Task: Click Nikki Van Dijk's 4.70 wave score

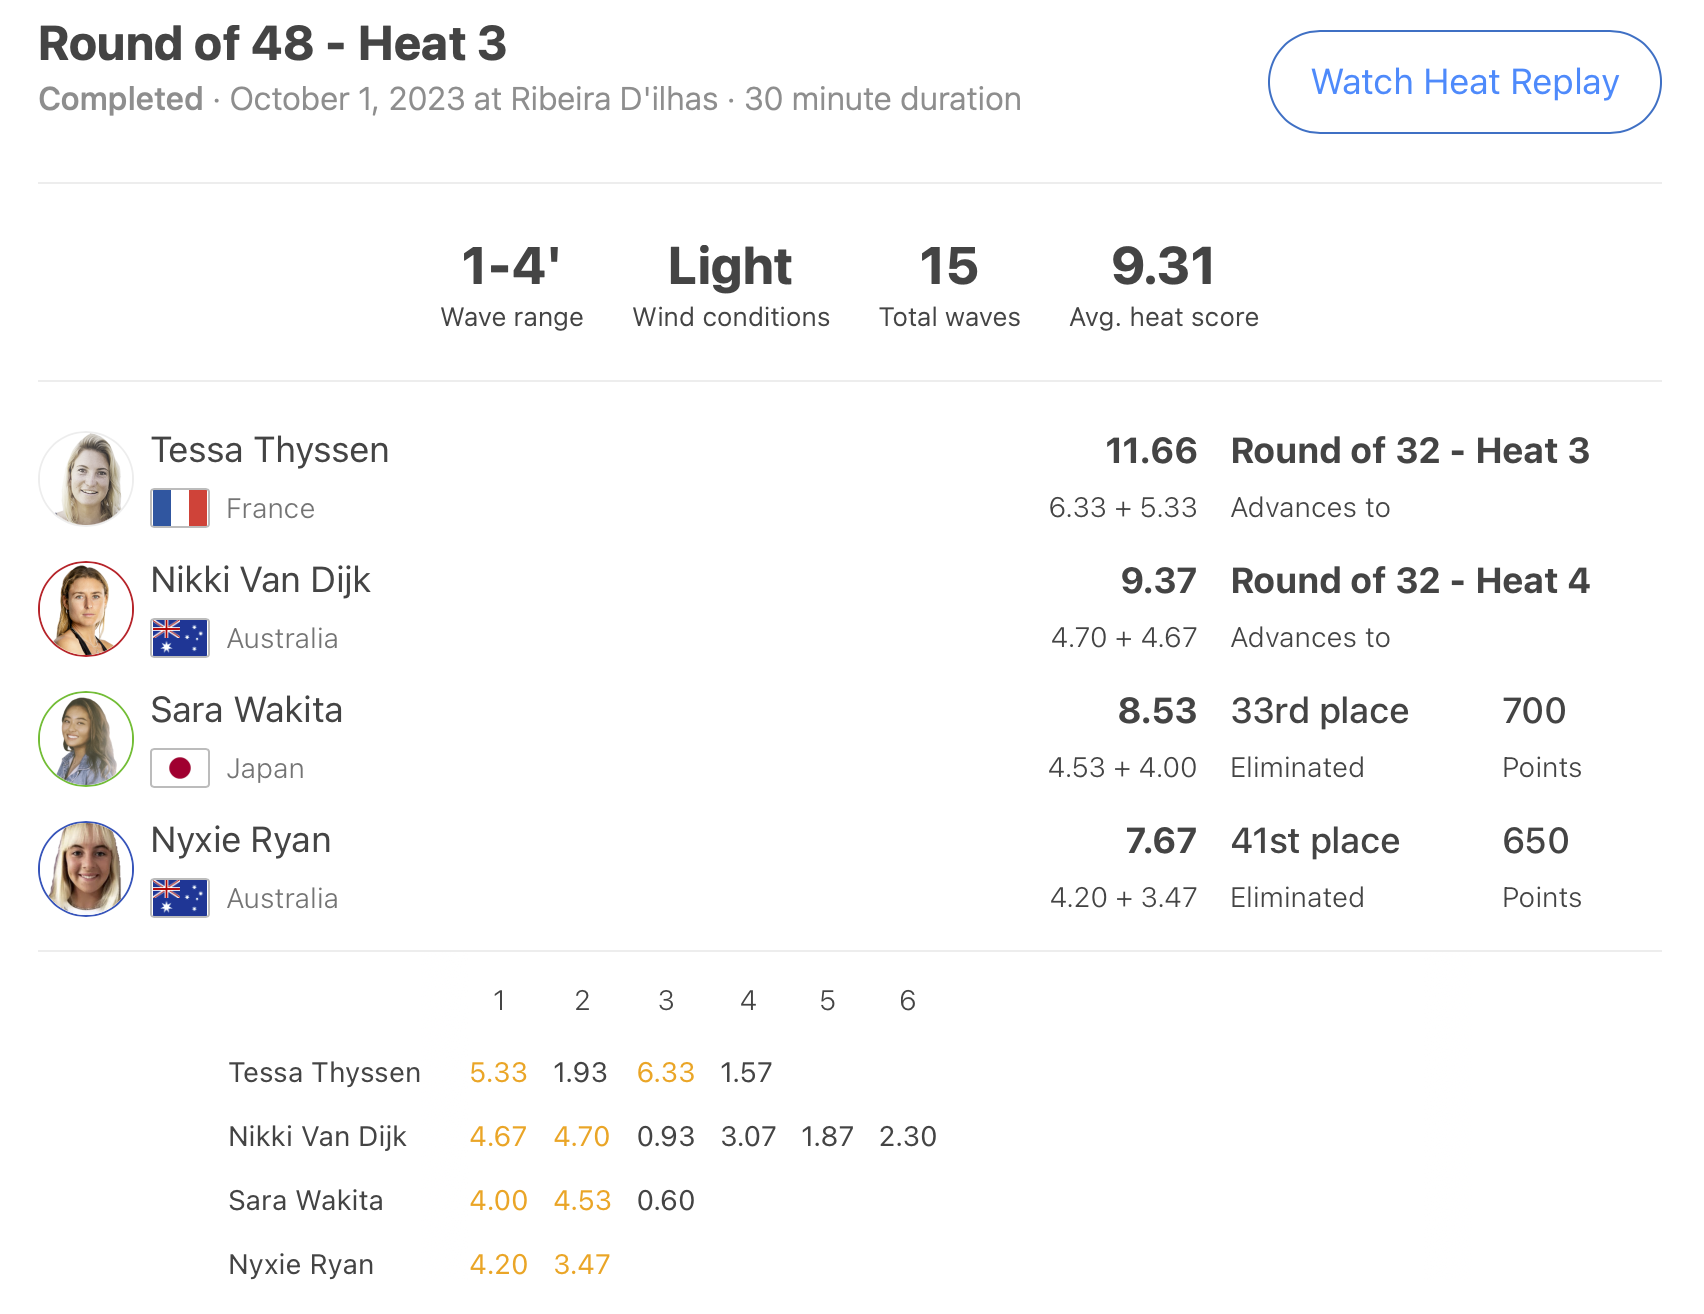Action: click(582, 1137)
